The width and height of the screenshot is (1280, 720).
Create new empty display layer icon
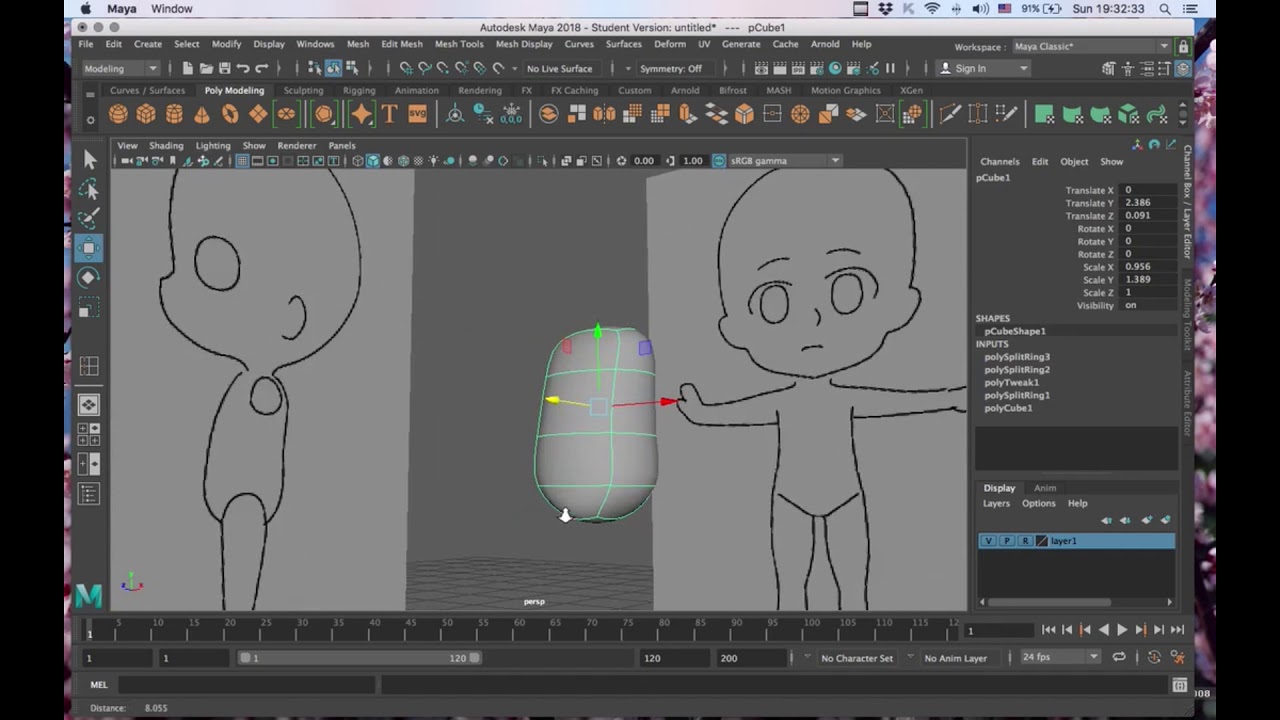click(1146, 520)
